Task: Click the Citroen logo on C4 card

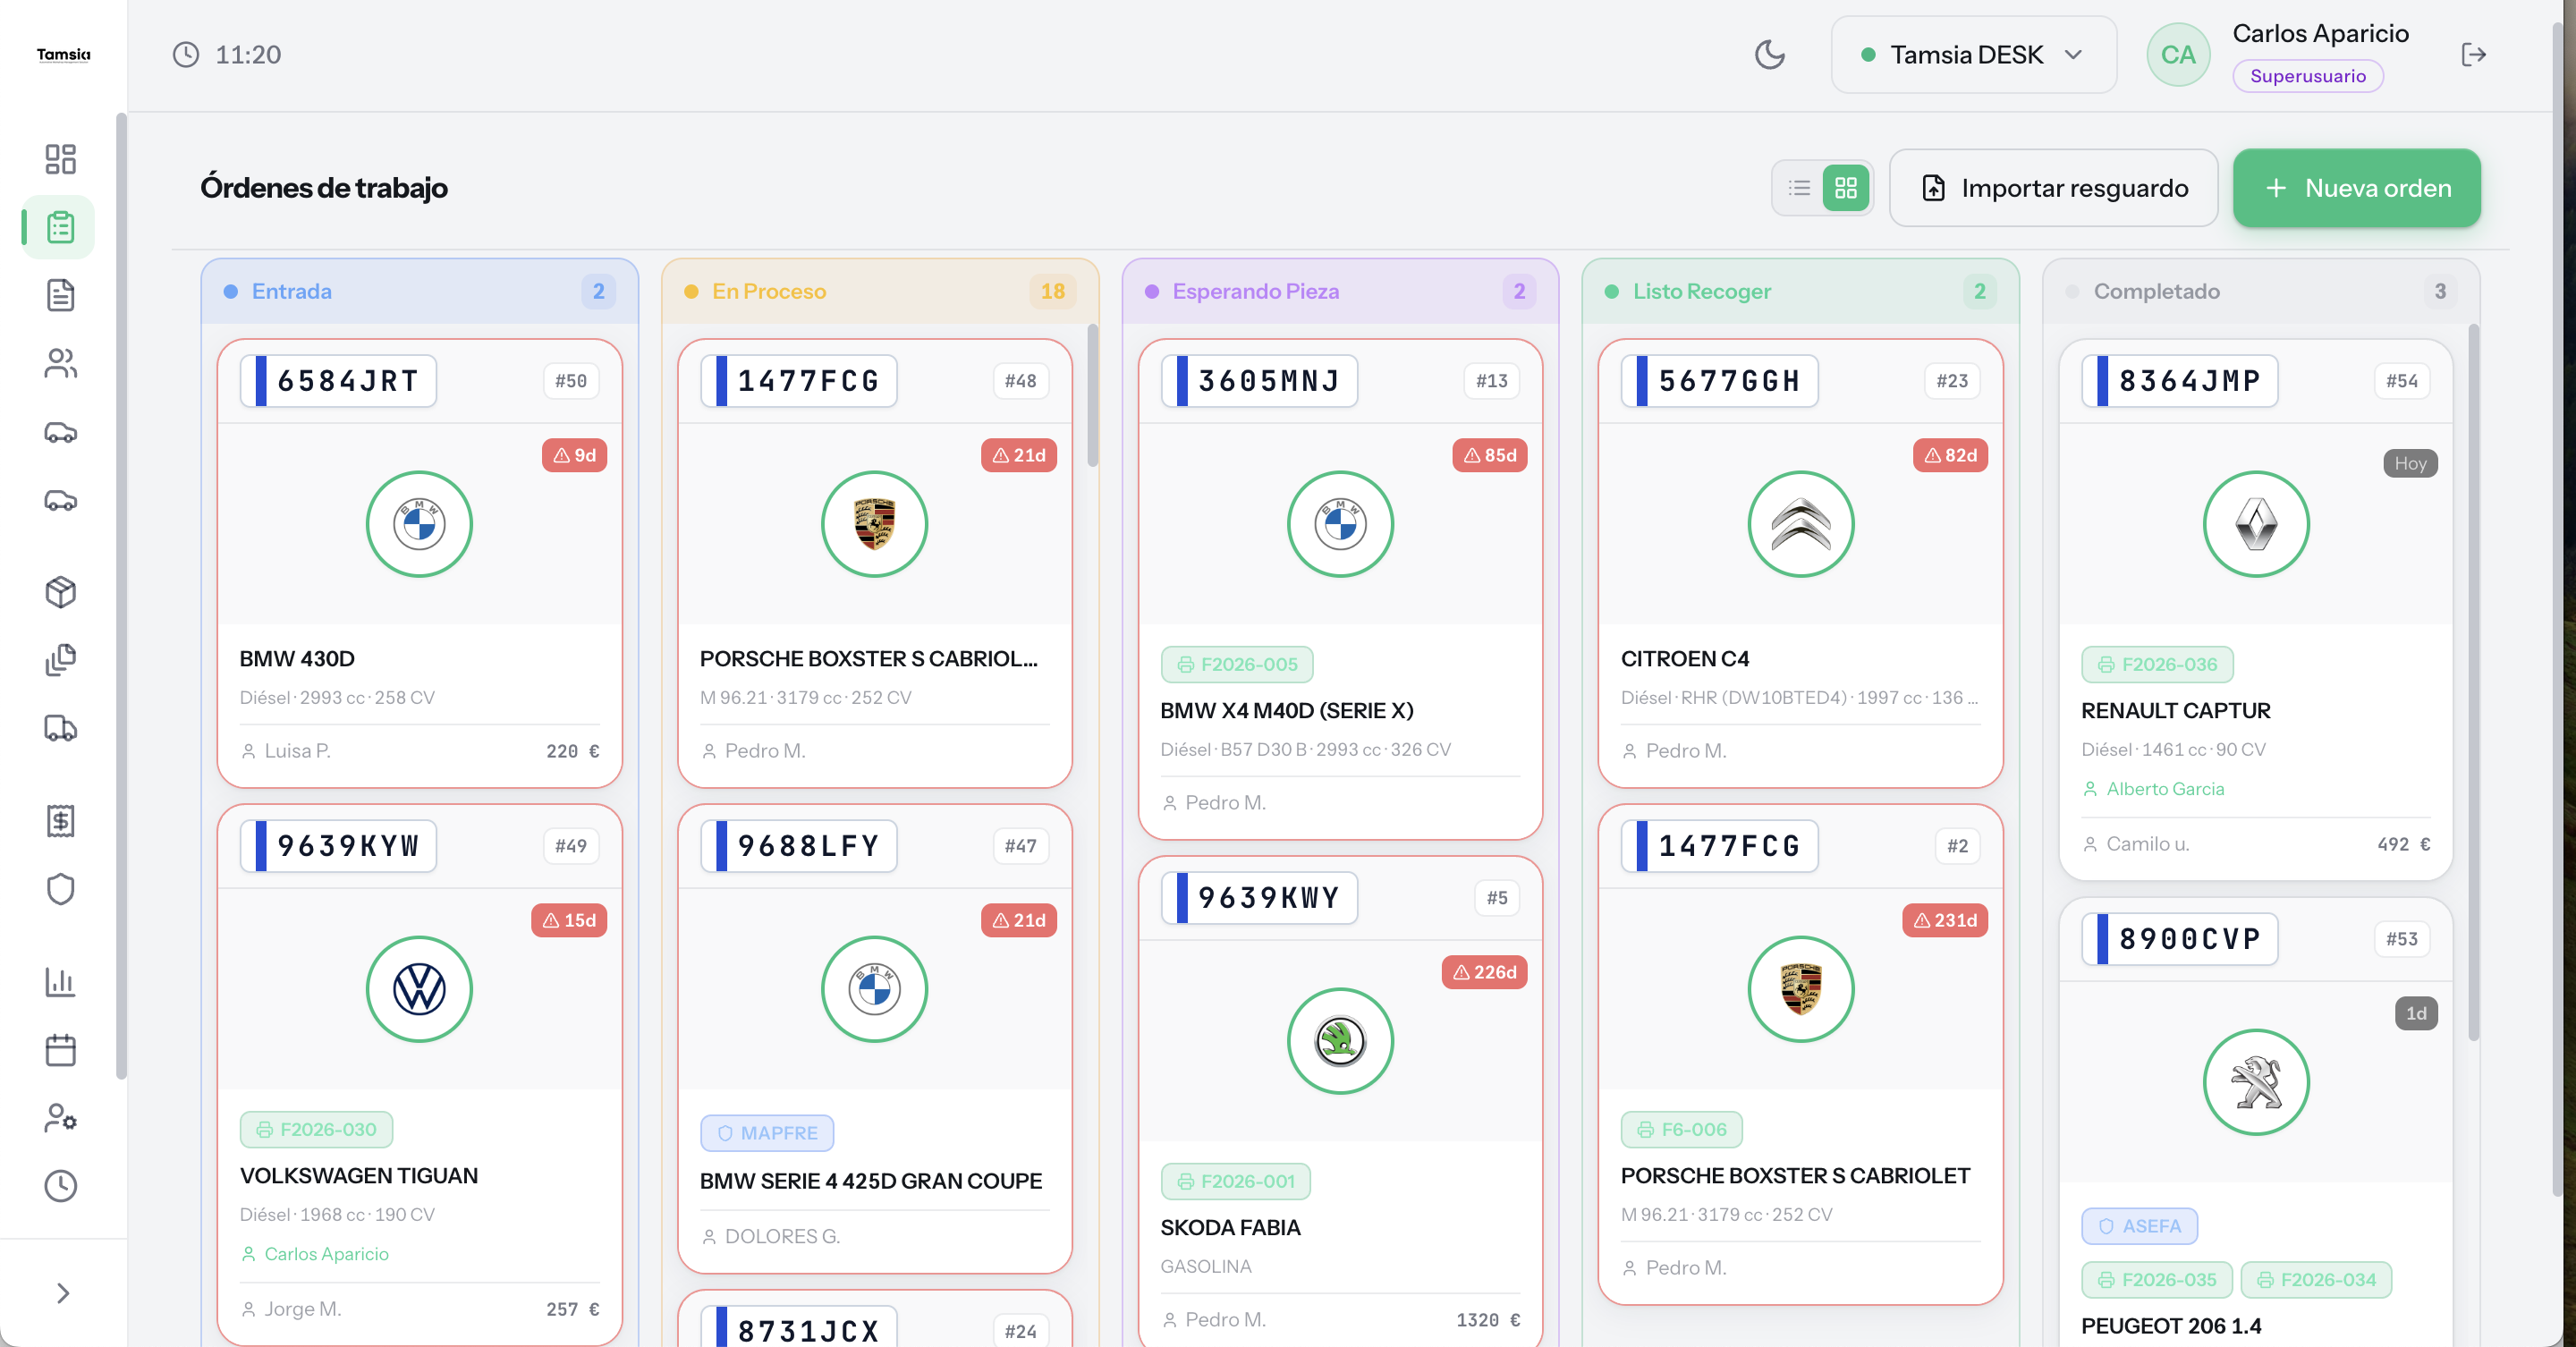Action: [x=1801, y=524]
